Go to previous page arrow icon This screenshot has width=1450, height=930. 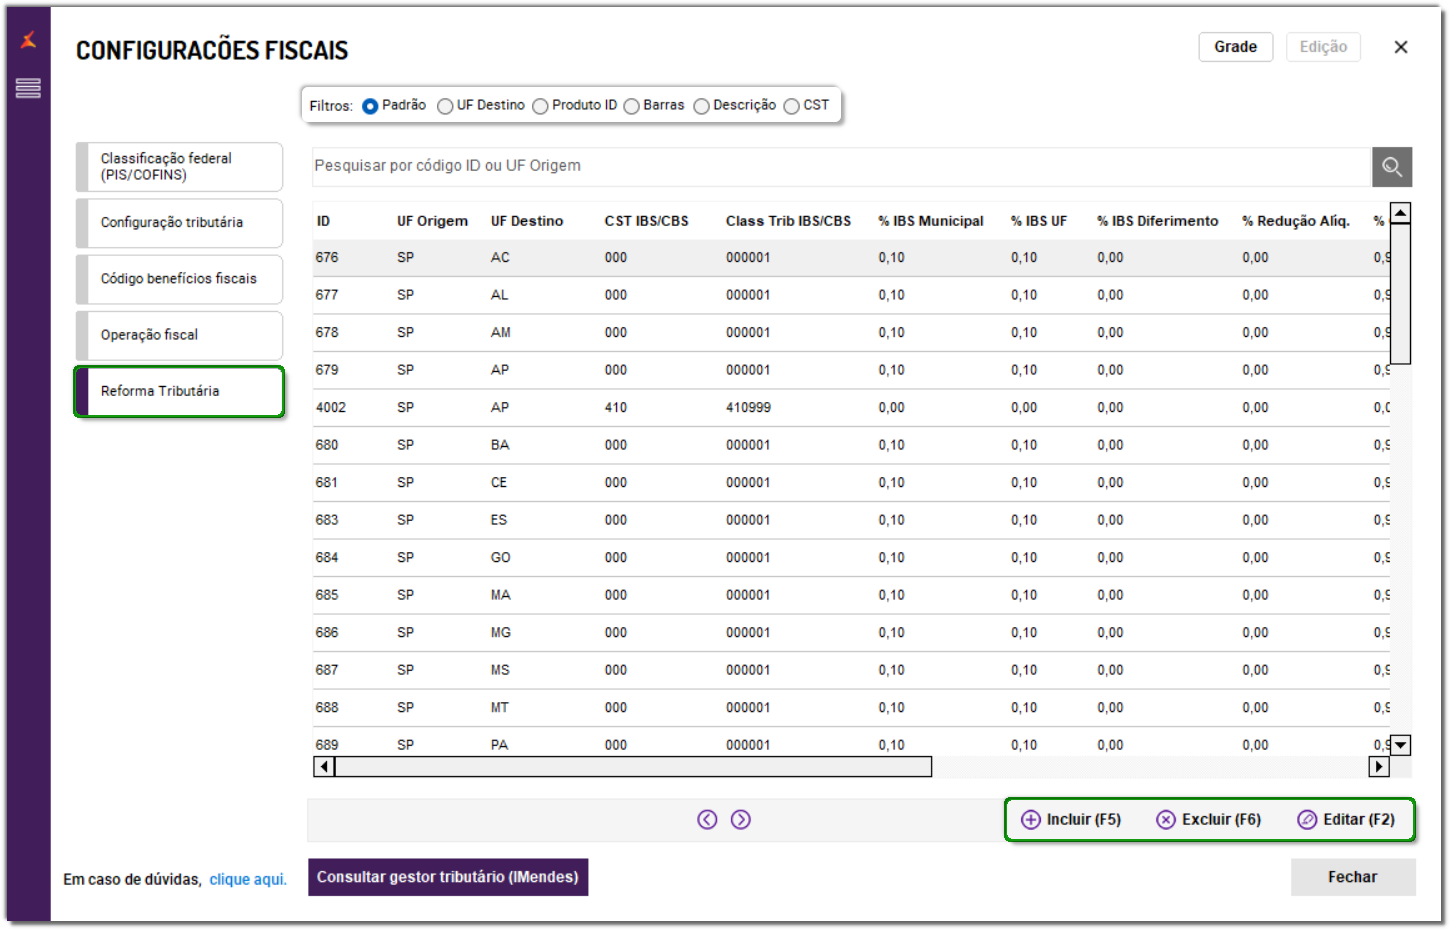click(x=707, y=820)
